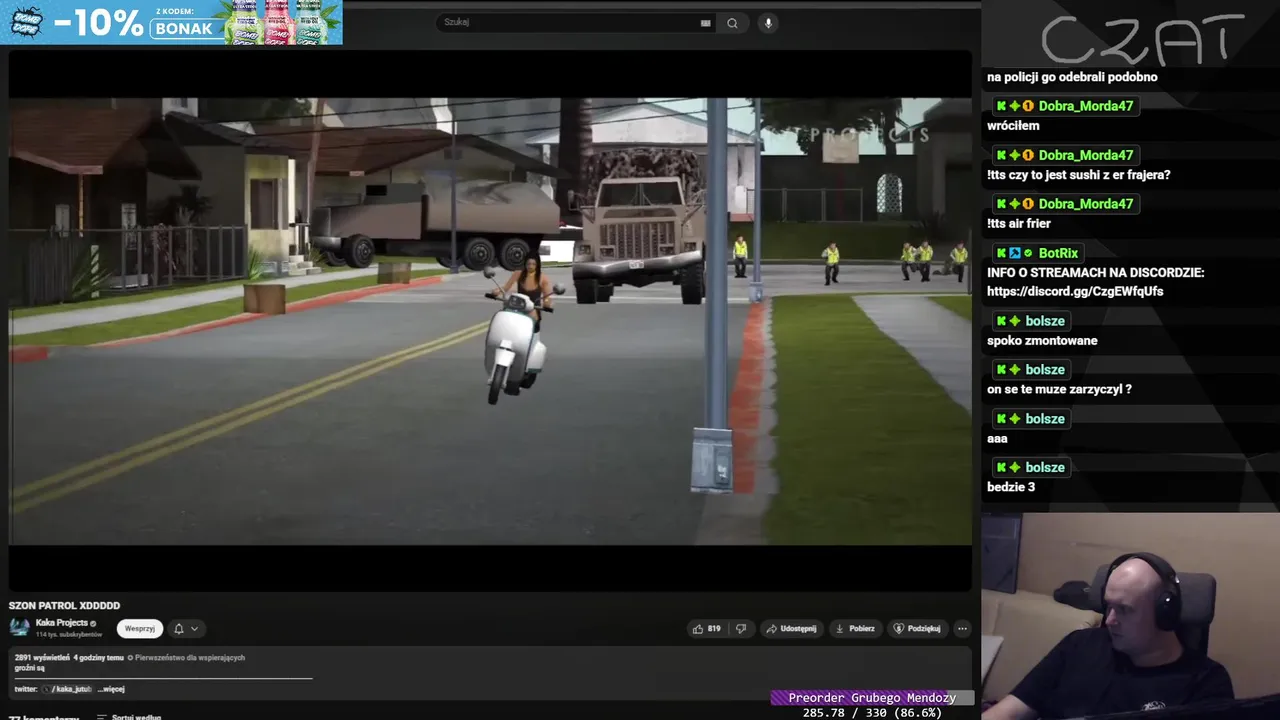Click the video title SZON PATROL XDDDDD

tap(64, 606)
